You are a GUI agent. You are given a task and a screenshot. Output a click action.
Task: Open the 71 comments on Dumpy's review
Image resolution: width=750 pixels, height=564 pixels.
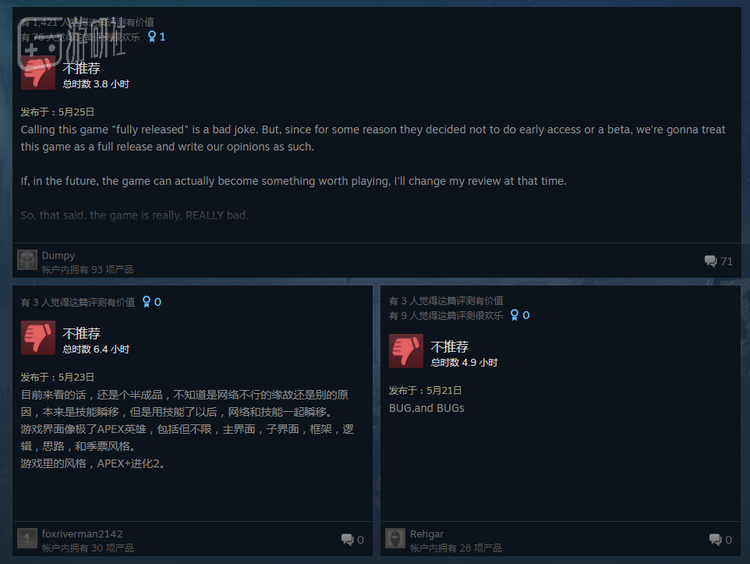point(718,261)
